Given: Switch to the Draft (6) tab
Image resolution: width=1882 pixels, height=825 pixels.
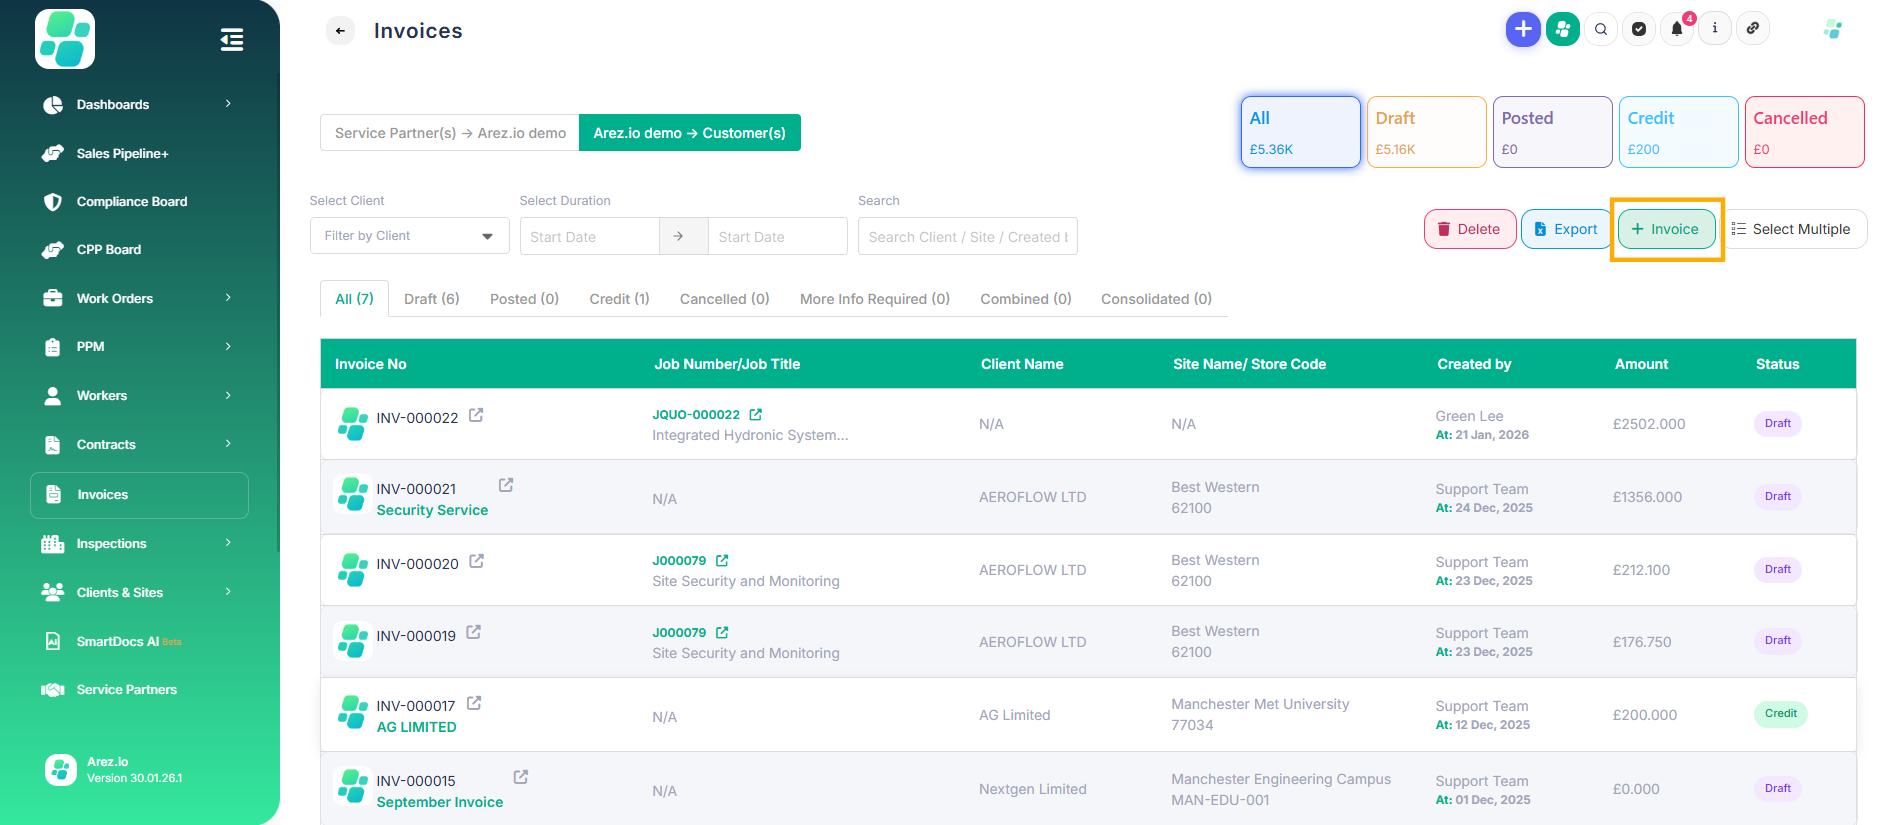Looking at the screenshot, I should click(431, 299).
